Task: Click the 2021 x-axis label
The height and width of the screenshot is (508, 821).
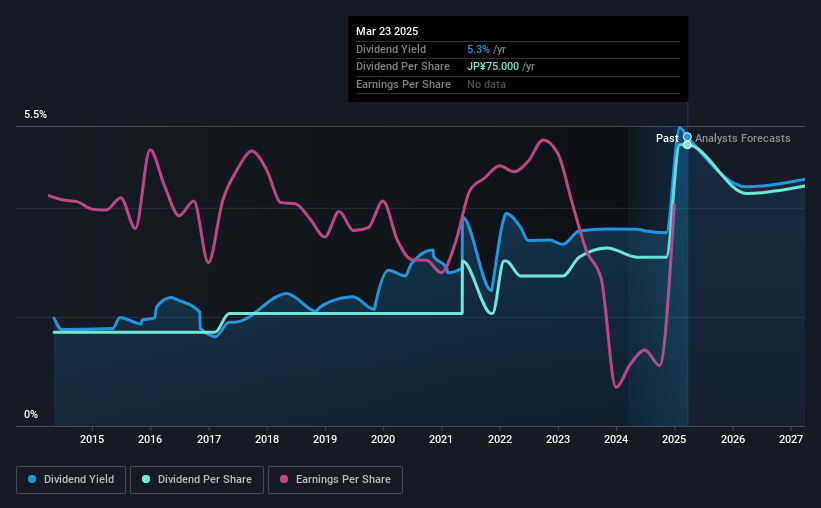Action: click(441, 439)
